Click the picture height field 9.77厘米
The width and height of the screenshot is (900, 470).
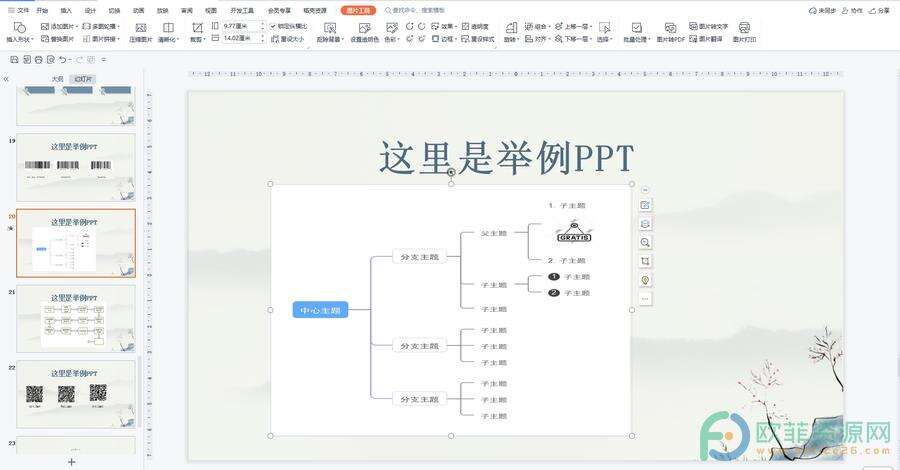pyautogui.click(x=241, y=26)
